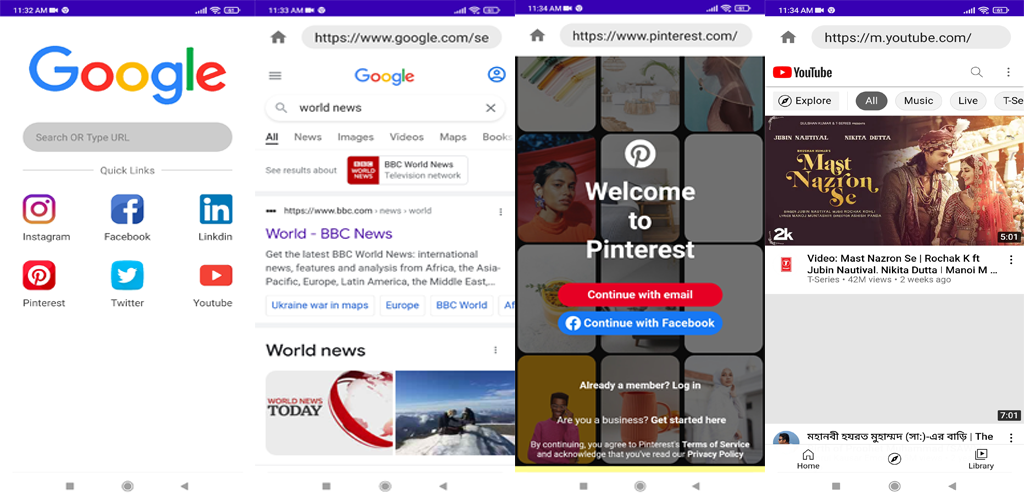Screen dimensions: 1024x500
Task: Open the Linkdin quick link icon
Action: (x=216, y=210)
